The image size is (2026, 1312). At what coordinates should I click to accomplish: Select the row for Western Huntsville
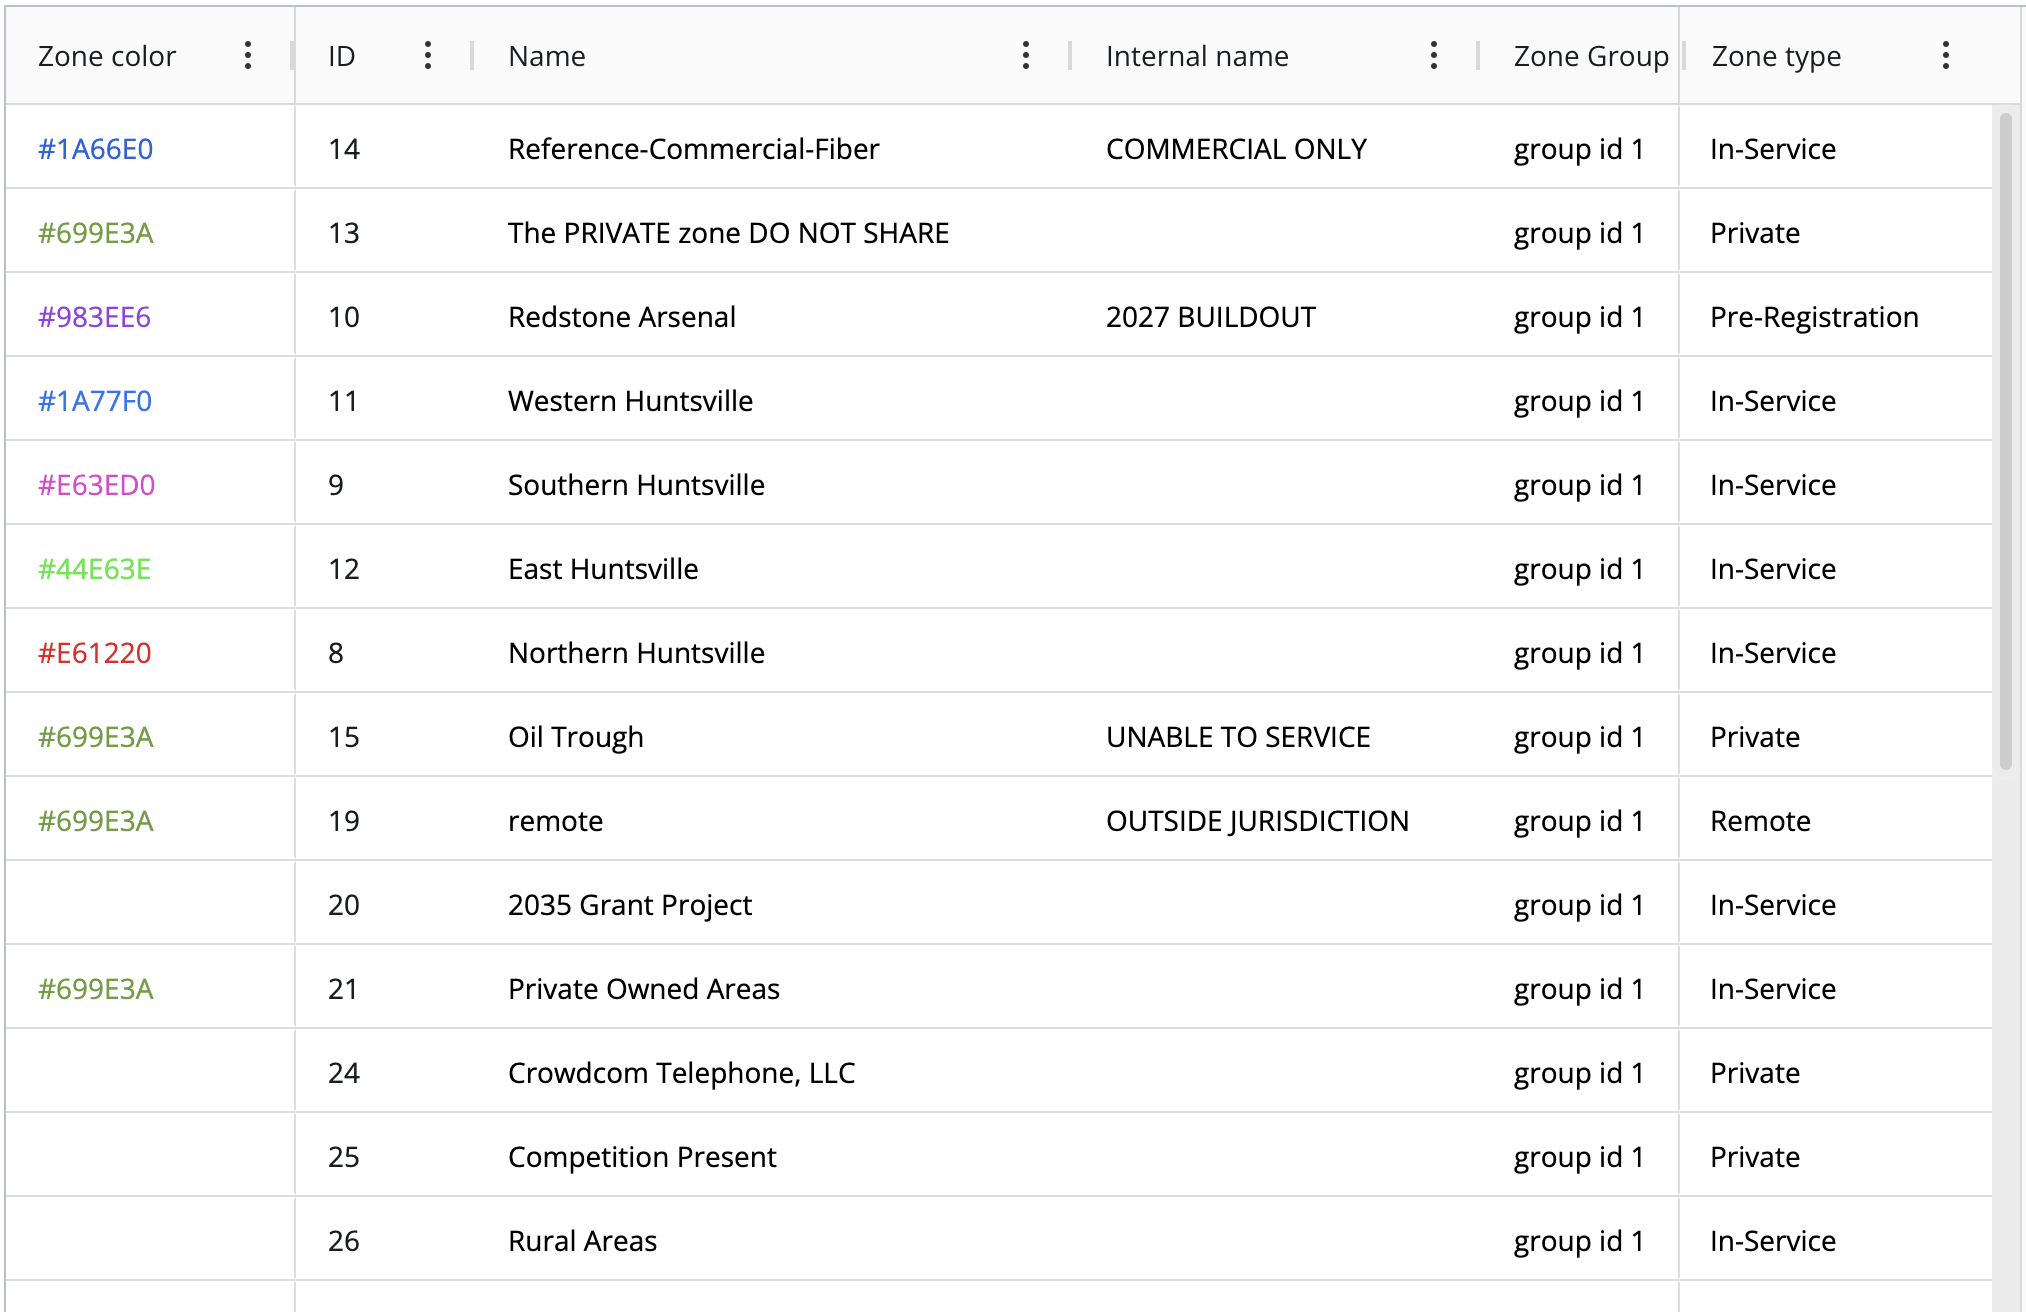[630, 400]
